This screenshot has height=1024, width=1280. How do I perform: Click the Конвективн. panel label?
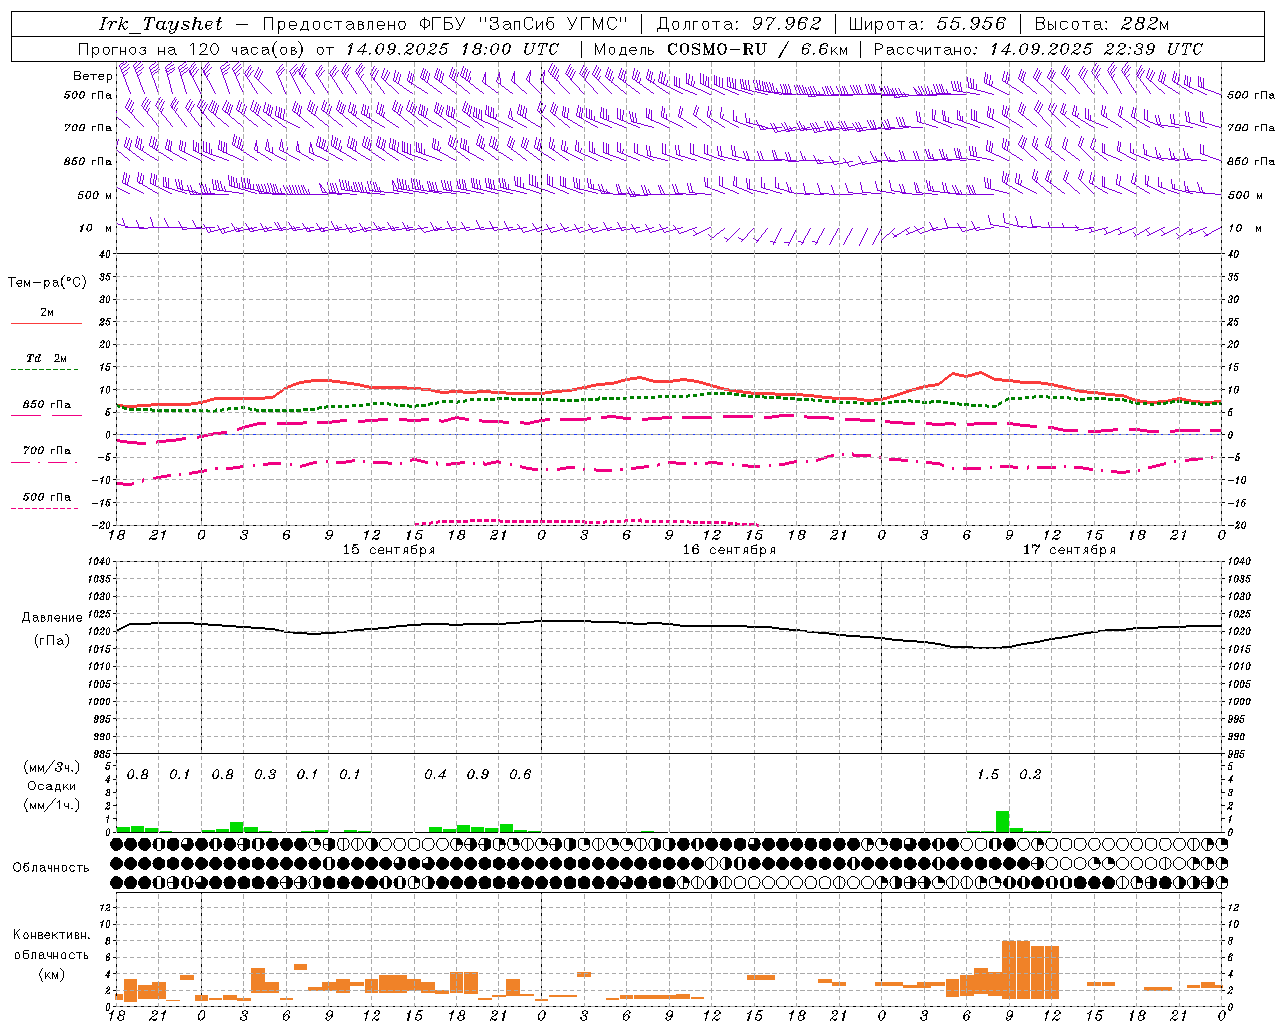point(52,935)
